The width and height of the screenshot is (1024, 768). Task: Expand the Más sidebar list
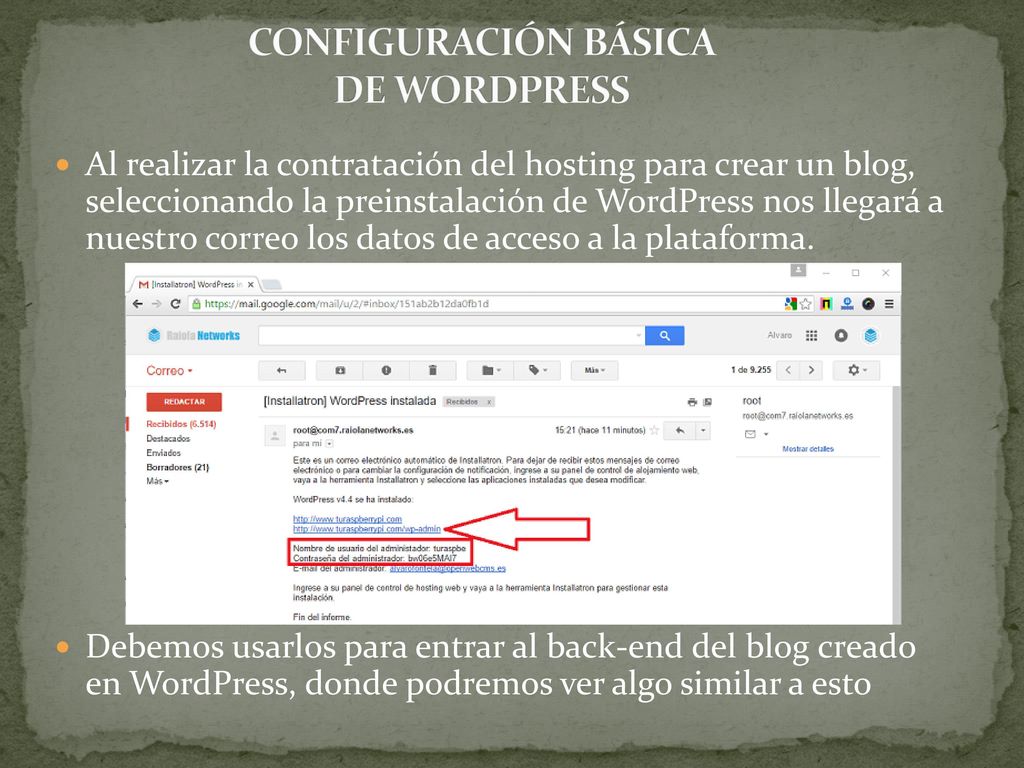[x=157, y=481]
